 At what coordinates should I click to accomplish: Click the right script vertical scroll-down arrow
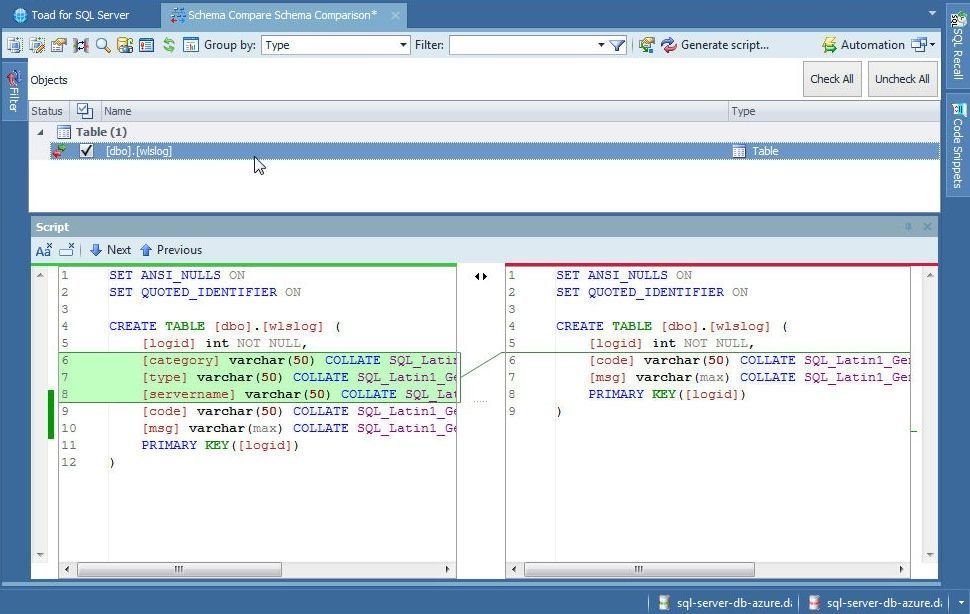[x=930, y=555]
